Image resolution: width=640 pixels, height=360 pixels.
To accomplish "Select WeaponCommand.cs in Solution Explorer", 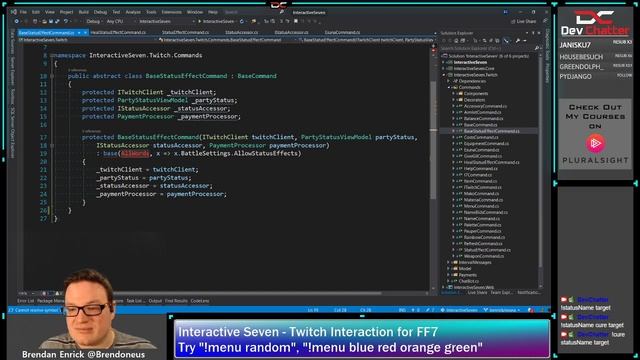I will tap(484, 256).
